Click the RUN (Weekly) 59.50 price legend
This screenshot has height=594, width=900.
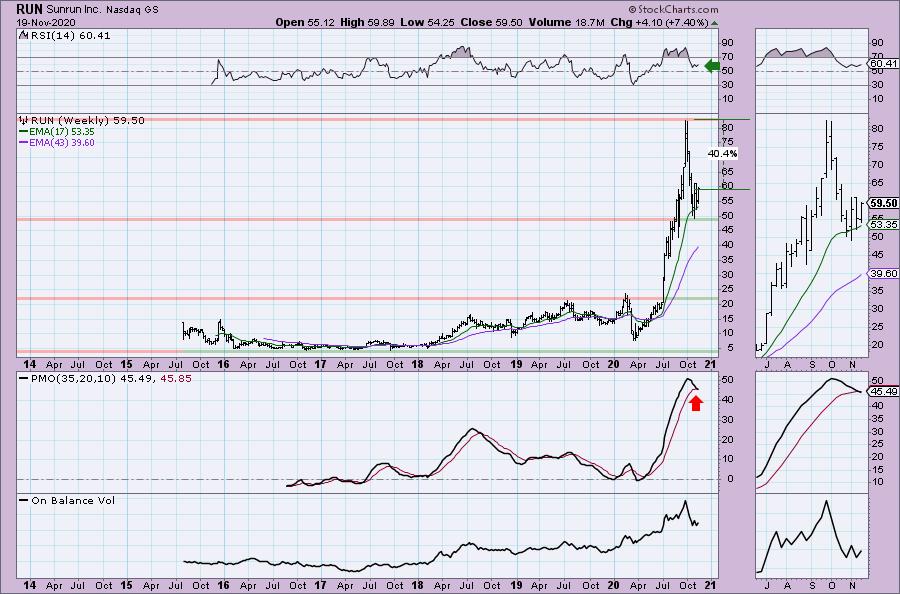tap(88, 121)
